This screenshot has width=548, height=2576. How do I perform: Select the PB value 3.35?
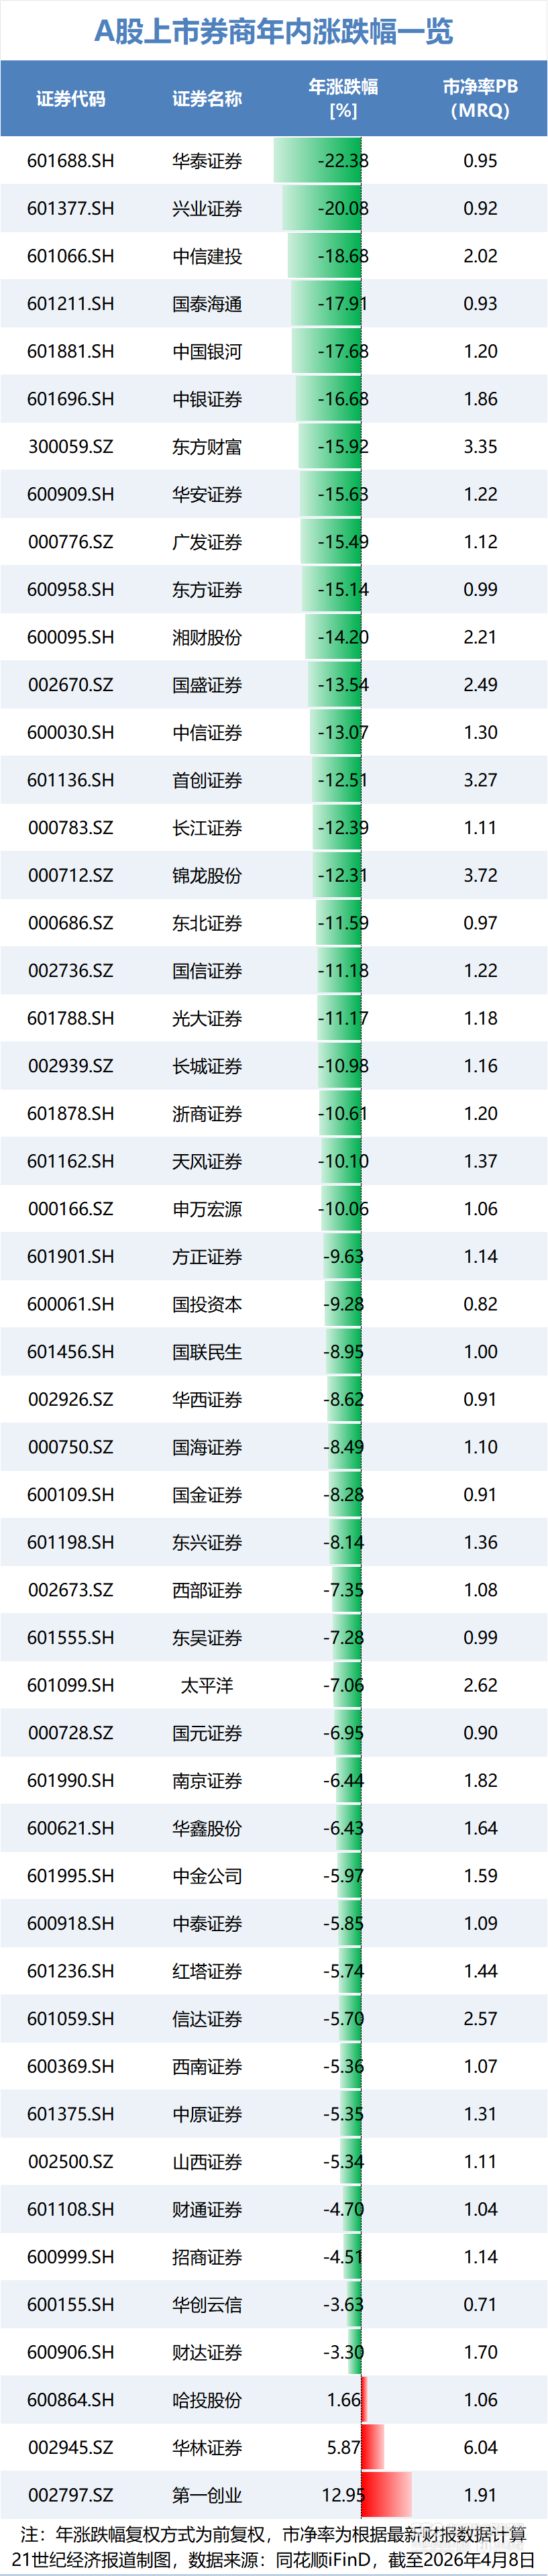point(480,447)
